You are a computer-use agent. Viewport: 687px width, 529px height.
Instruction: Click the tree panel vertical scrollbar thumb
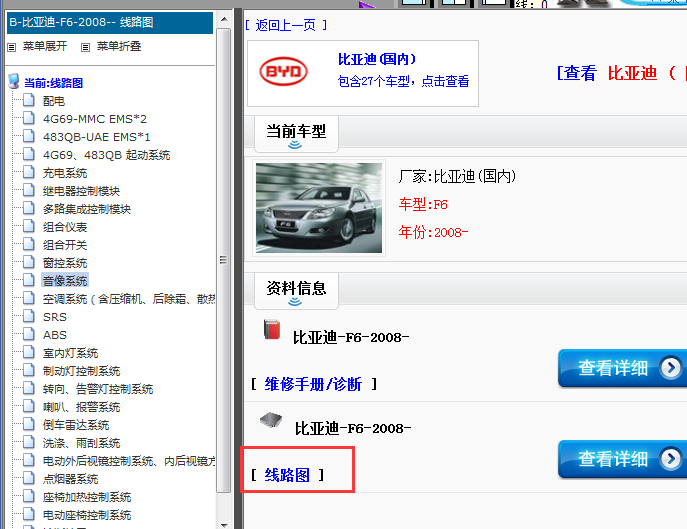click(223, 260)
